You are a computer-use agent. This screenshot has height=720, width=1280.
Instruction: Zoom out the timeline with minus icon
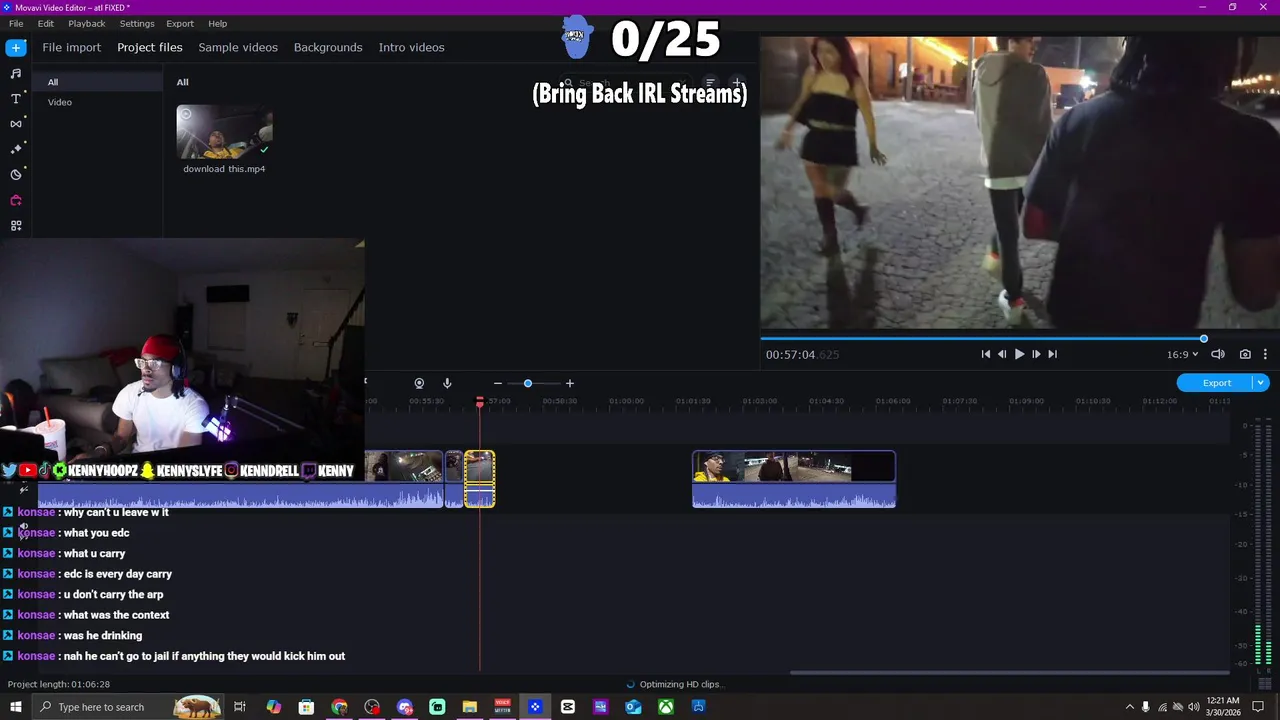tap(497, 383)
